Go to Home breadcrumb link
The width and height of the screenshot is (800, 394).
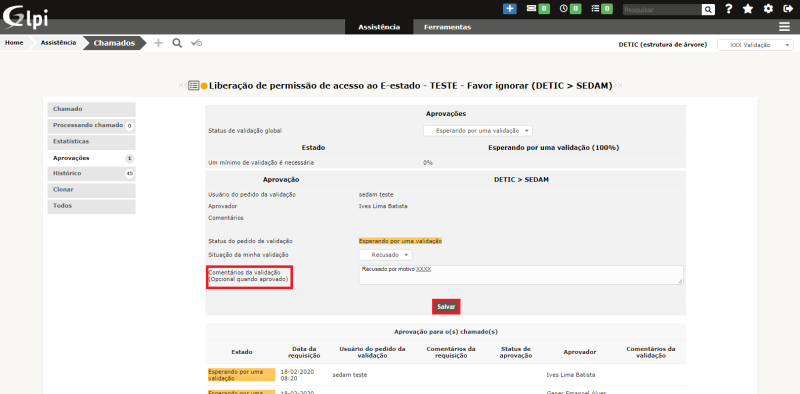click(14, 43)
